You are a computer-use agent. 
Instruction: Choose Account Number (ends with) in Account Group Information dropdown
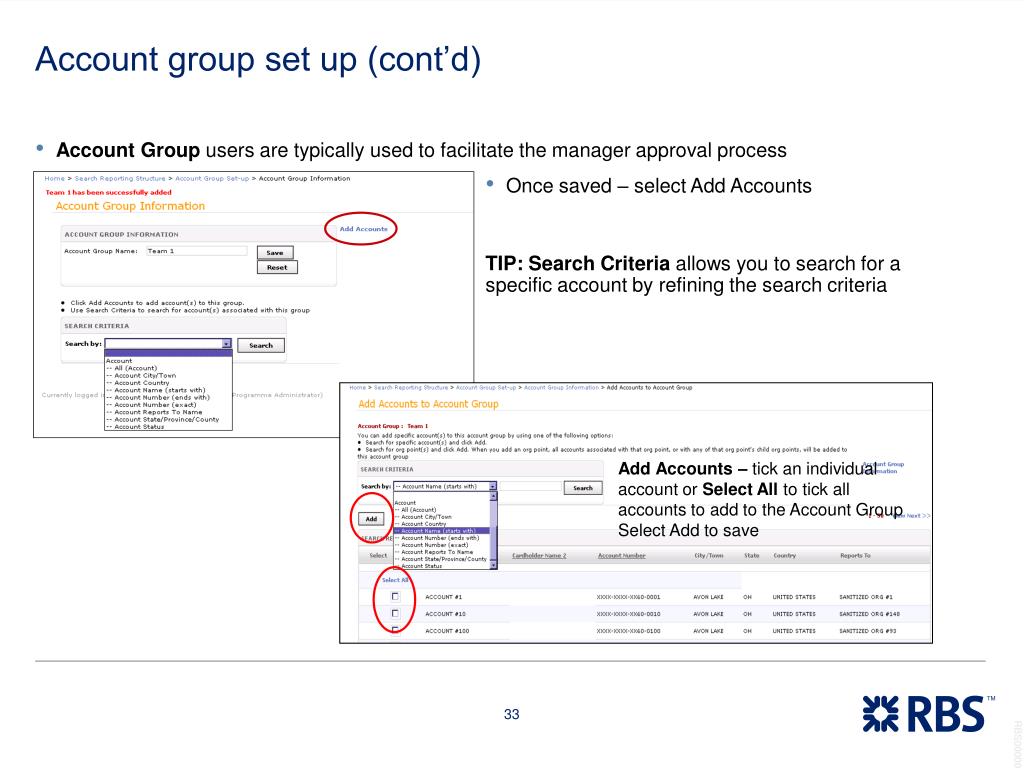tap(162, 397)
